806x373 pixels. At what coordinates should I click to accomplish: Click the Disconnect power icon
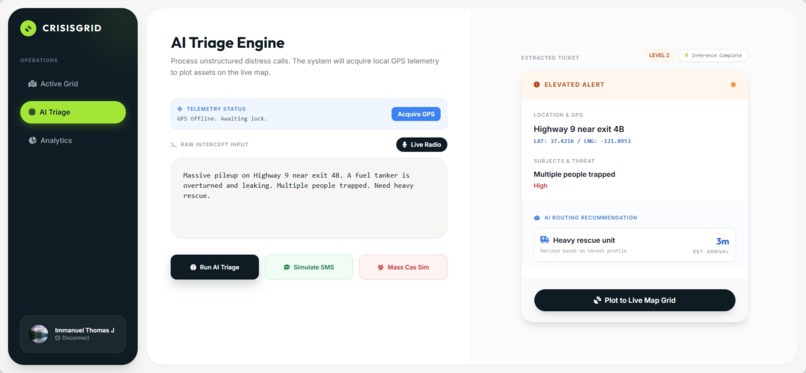pyautogui.click(x=58, y=338)
